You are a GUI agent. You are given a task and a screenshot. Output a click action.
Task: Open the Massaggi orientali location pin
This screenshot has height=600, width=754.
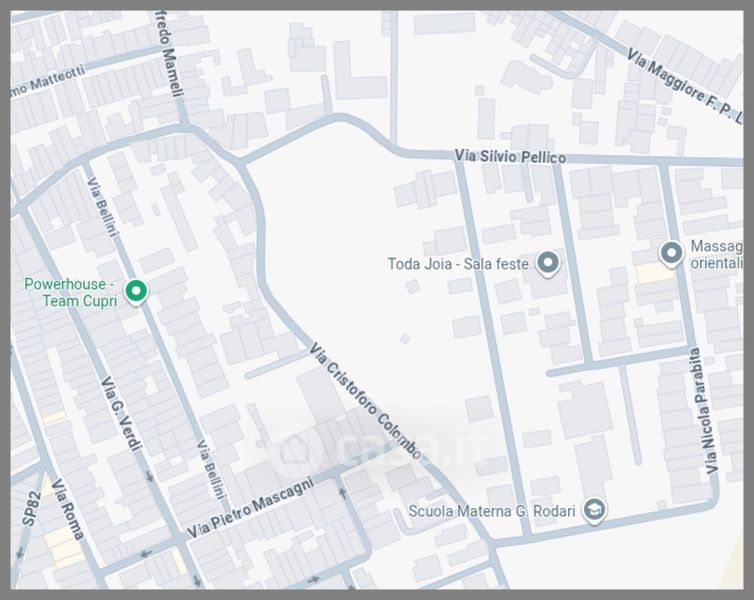coord(671,254)
